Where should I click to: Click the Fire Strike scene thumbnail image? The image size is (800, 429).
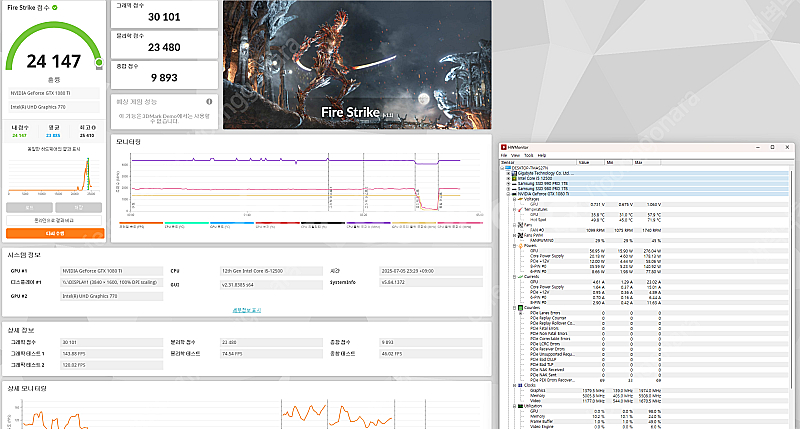coord(357,64)
